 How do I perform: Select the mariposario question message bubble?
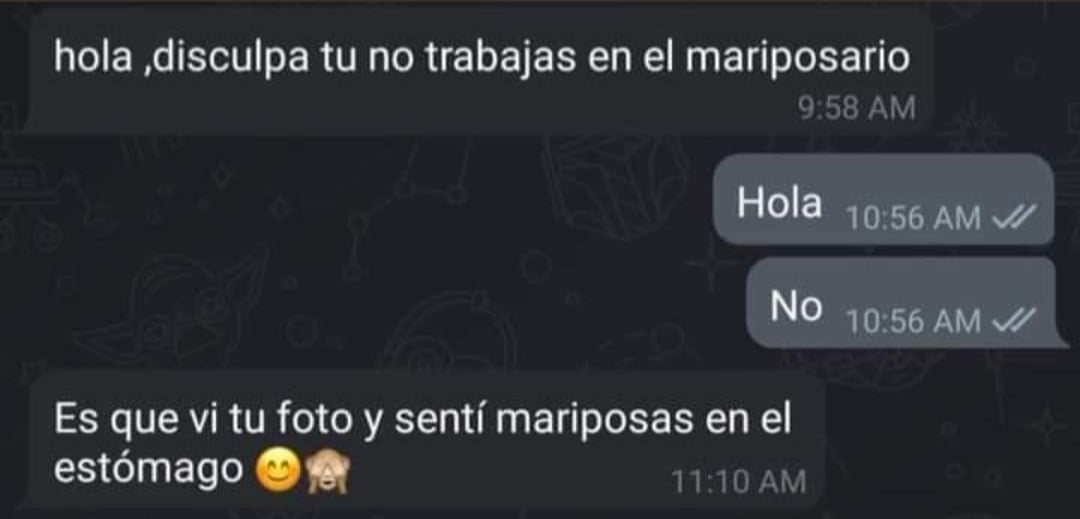[x=479, y=69]
